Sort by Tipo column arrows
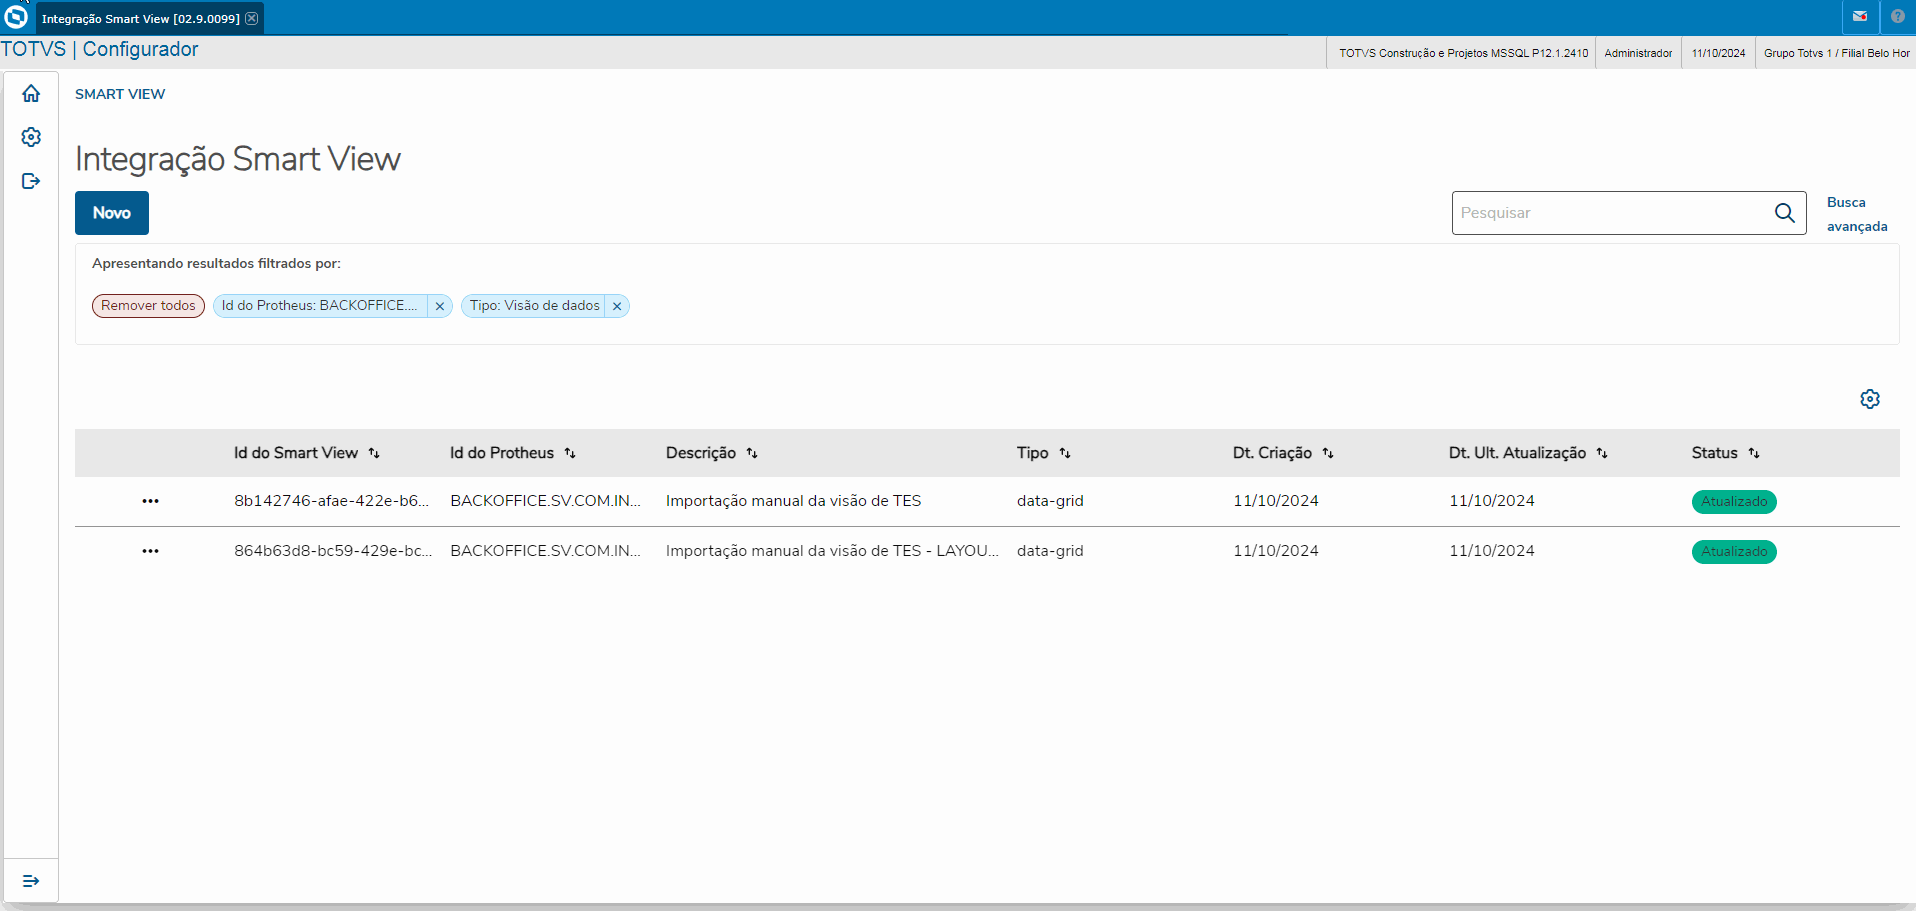The height and width of the screenshot is (911, 1916). coord(1065,453)
